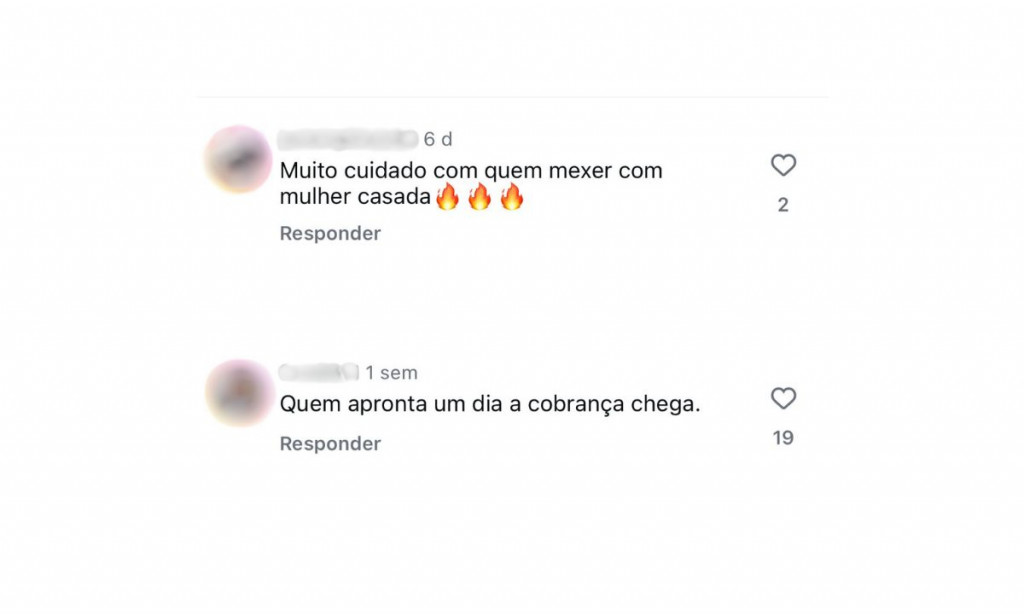This screenshot has height=614, width=1024.
Task: Select Responder under 'Quem apronta' comment
Action: tap(330, 444)
